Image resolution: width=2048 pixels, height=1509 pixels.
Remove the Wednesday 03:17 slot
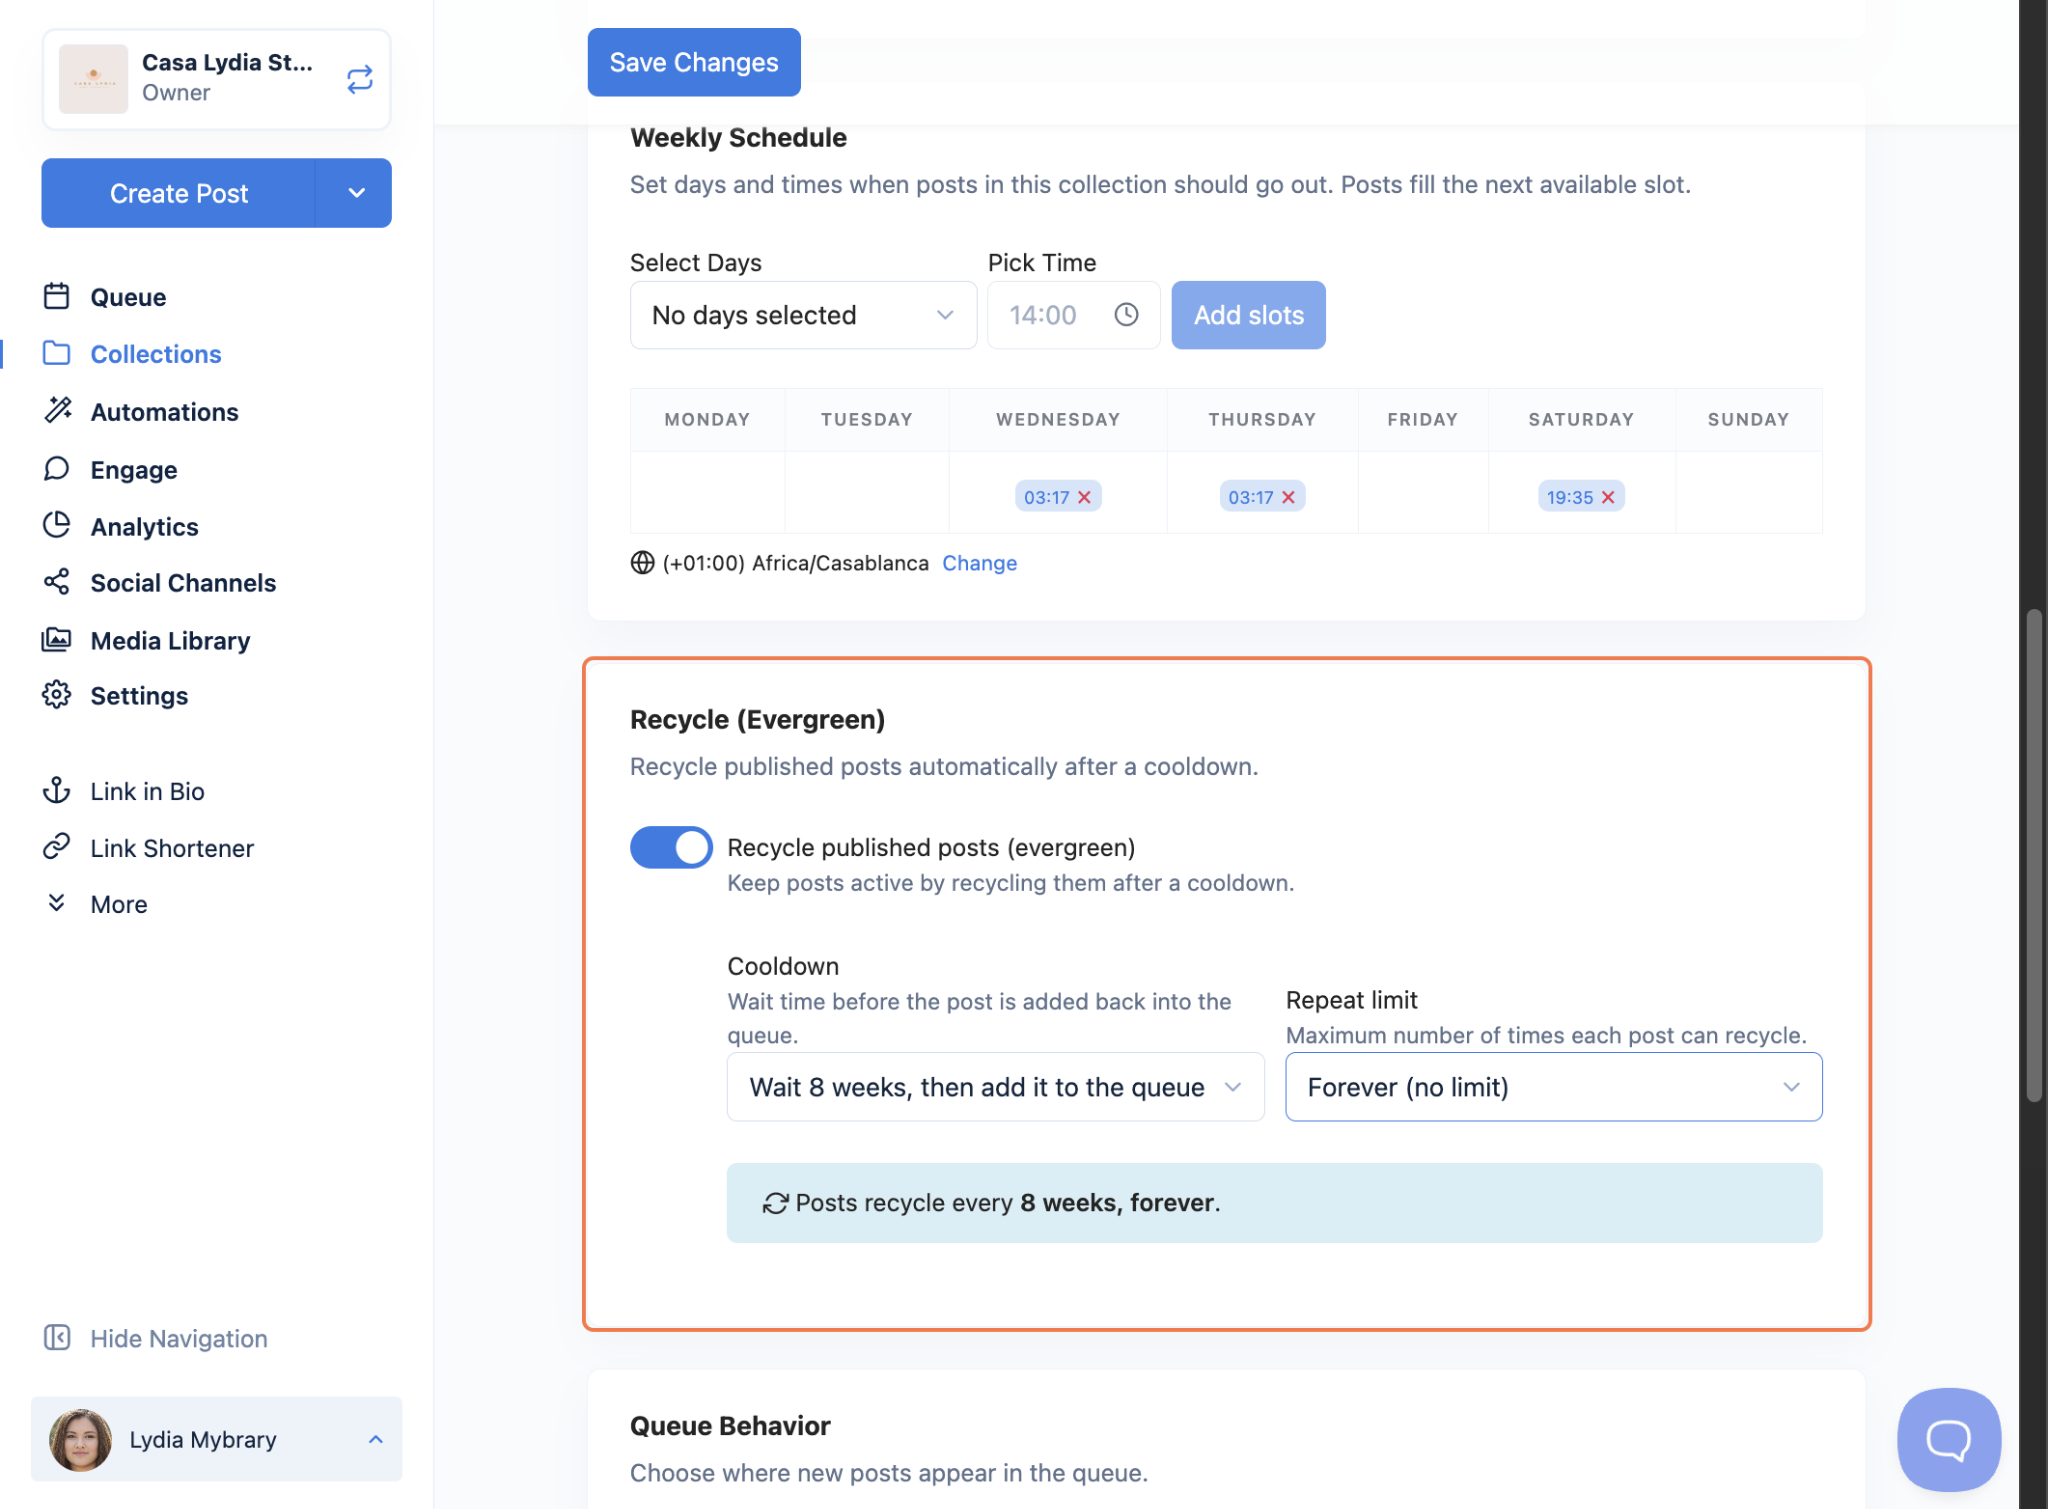pos(1084,497)
